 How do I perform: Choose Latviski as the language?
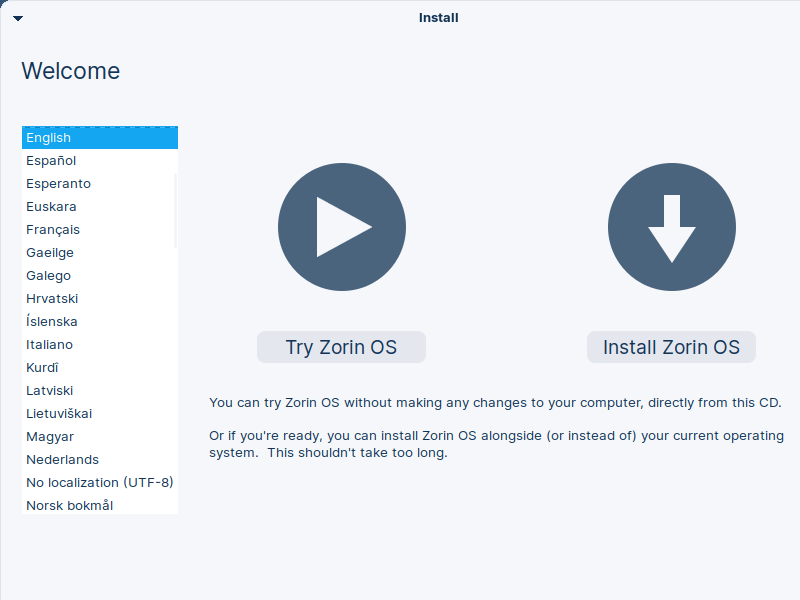[100, 390]
